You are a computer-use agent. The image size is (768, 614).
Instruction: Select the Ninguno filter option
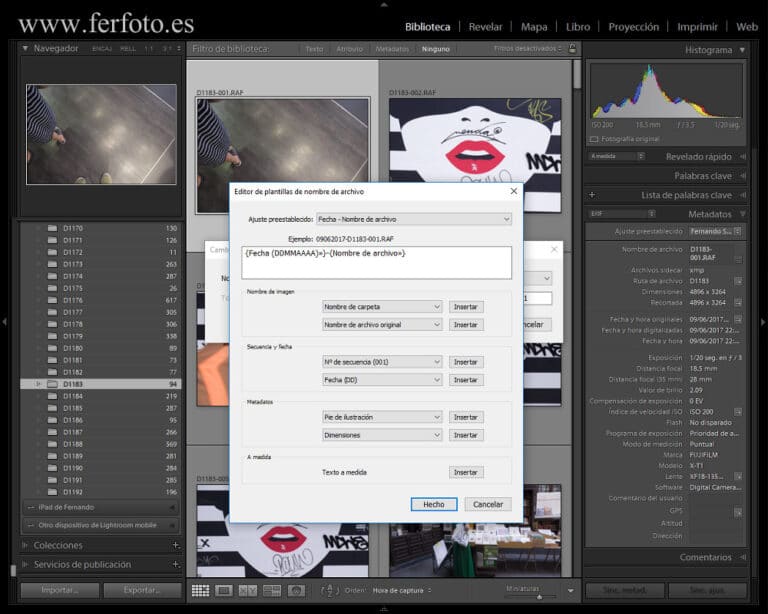[x=435, y=49]
